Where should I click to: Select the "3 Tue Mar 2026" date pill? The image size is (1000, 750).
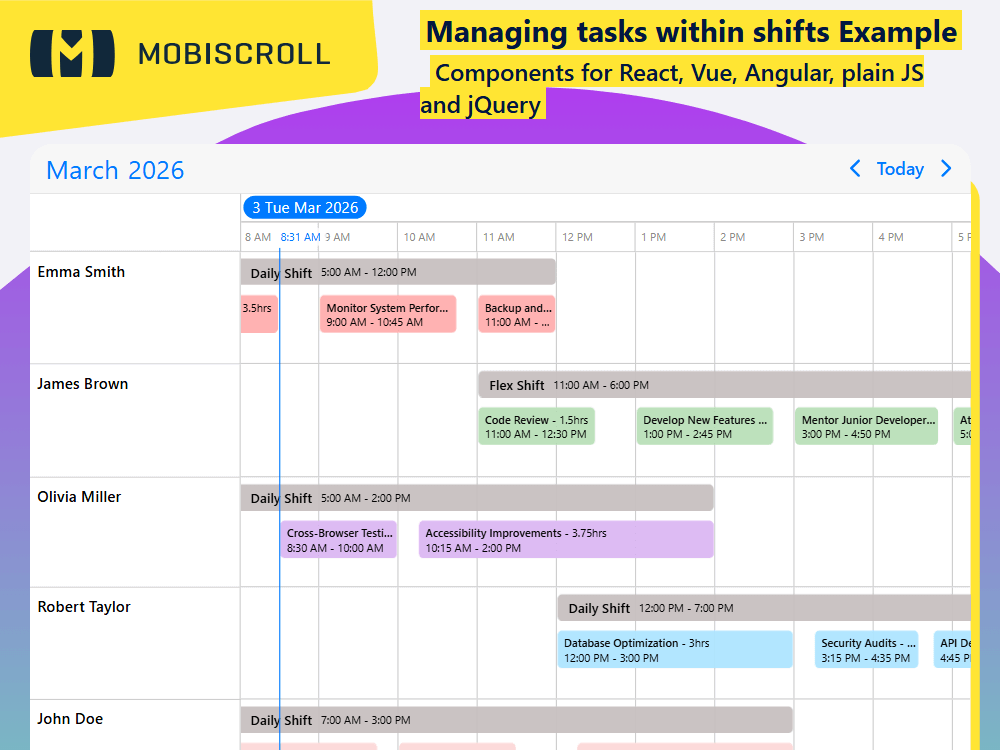tap(305, 207)
